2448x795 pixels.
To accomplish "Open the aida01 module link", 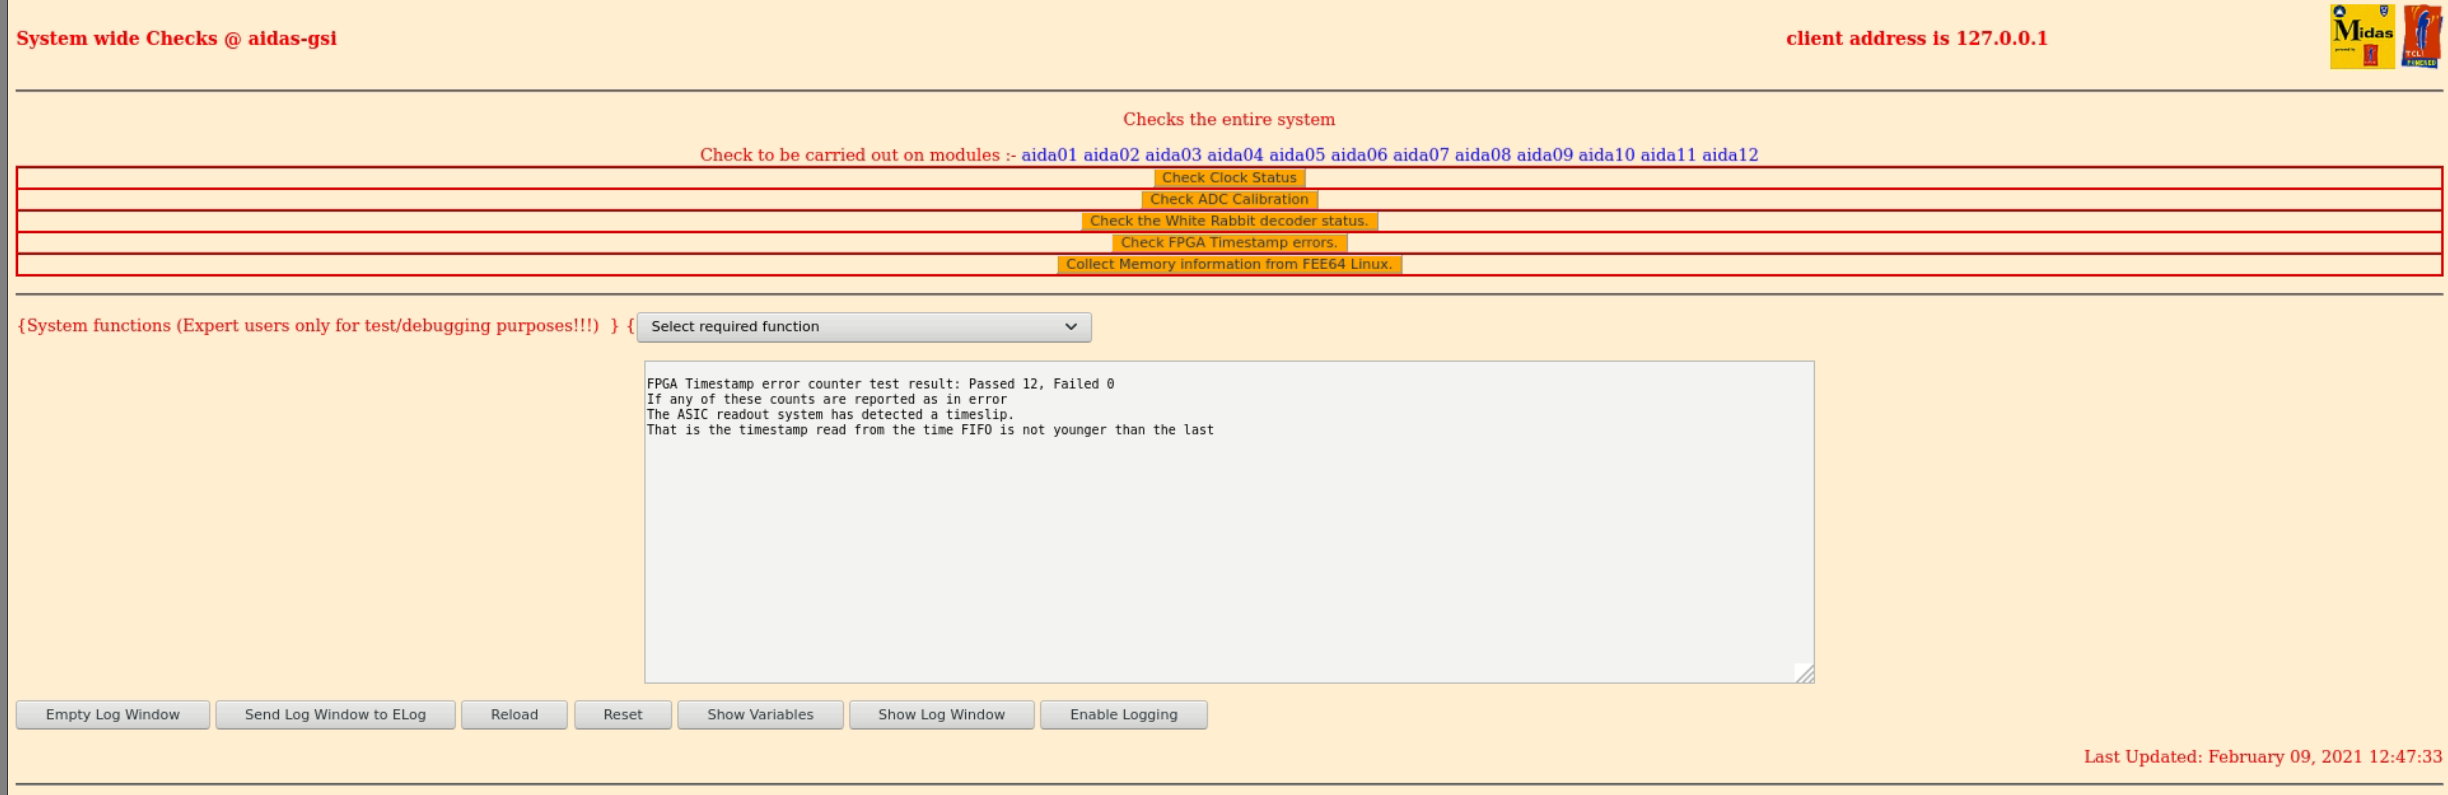I will (x=1048, y=155).
